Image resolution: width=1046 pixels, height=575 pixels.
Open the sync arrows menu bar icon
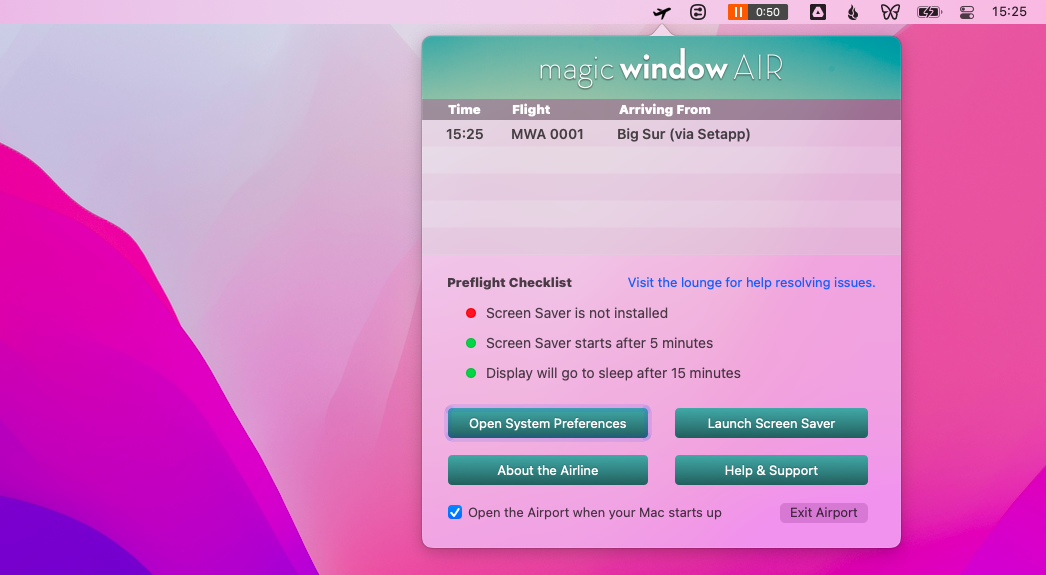coord(698,12)
